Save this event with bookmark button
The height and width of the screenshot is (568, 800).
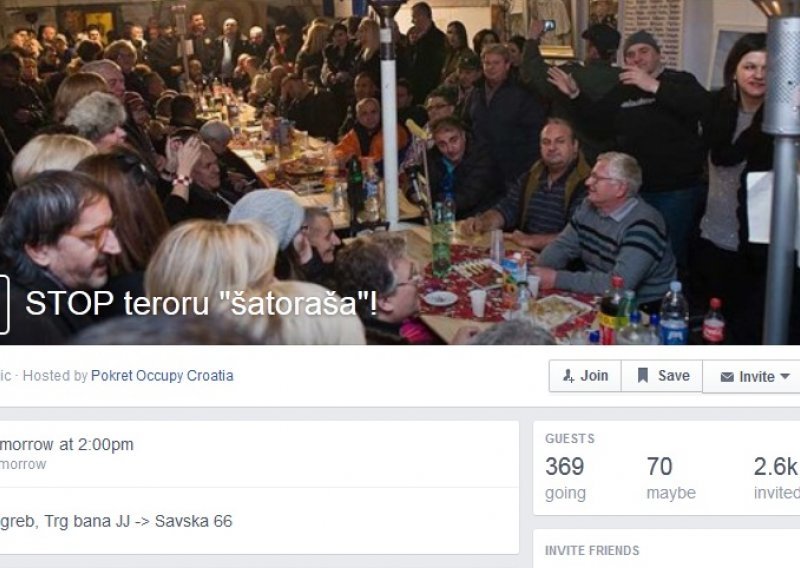(662, 376)
